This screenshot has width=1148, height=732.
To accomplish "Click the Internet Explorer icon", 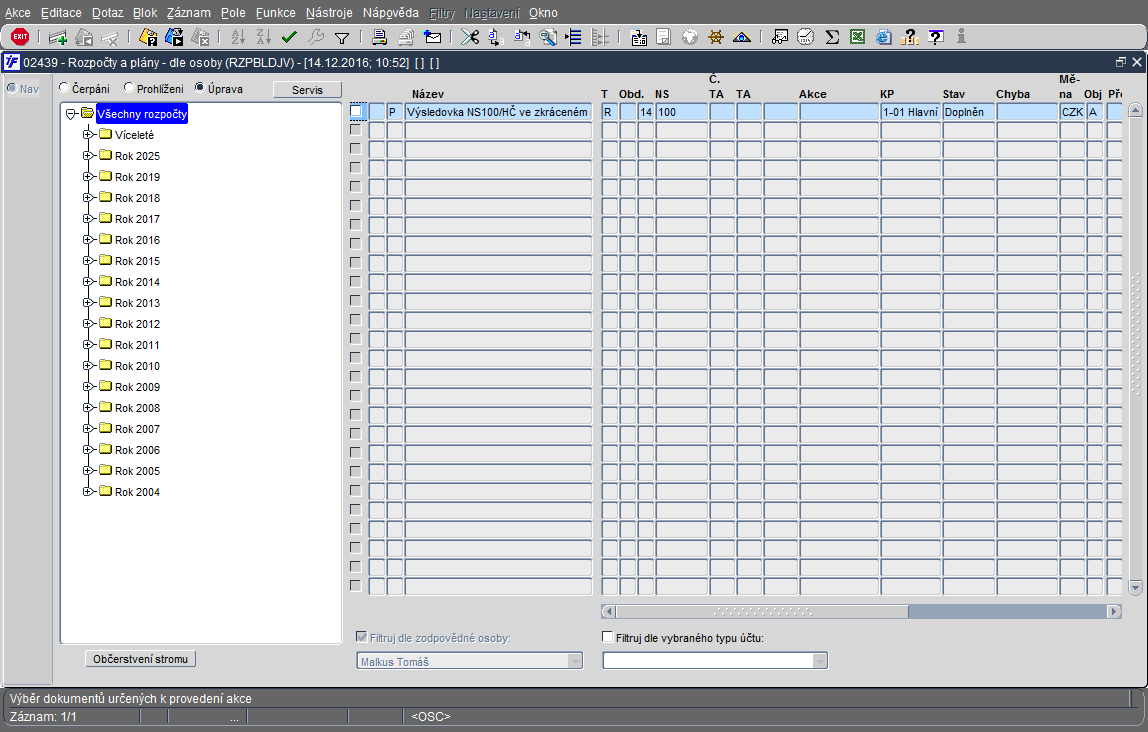I will tap(884, 37).
